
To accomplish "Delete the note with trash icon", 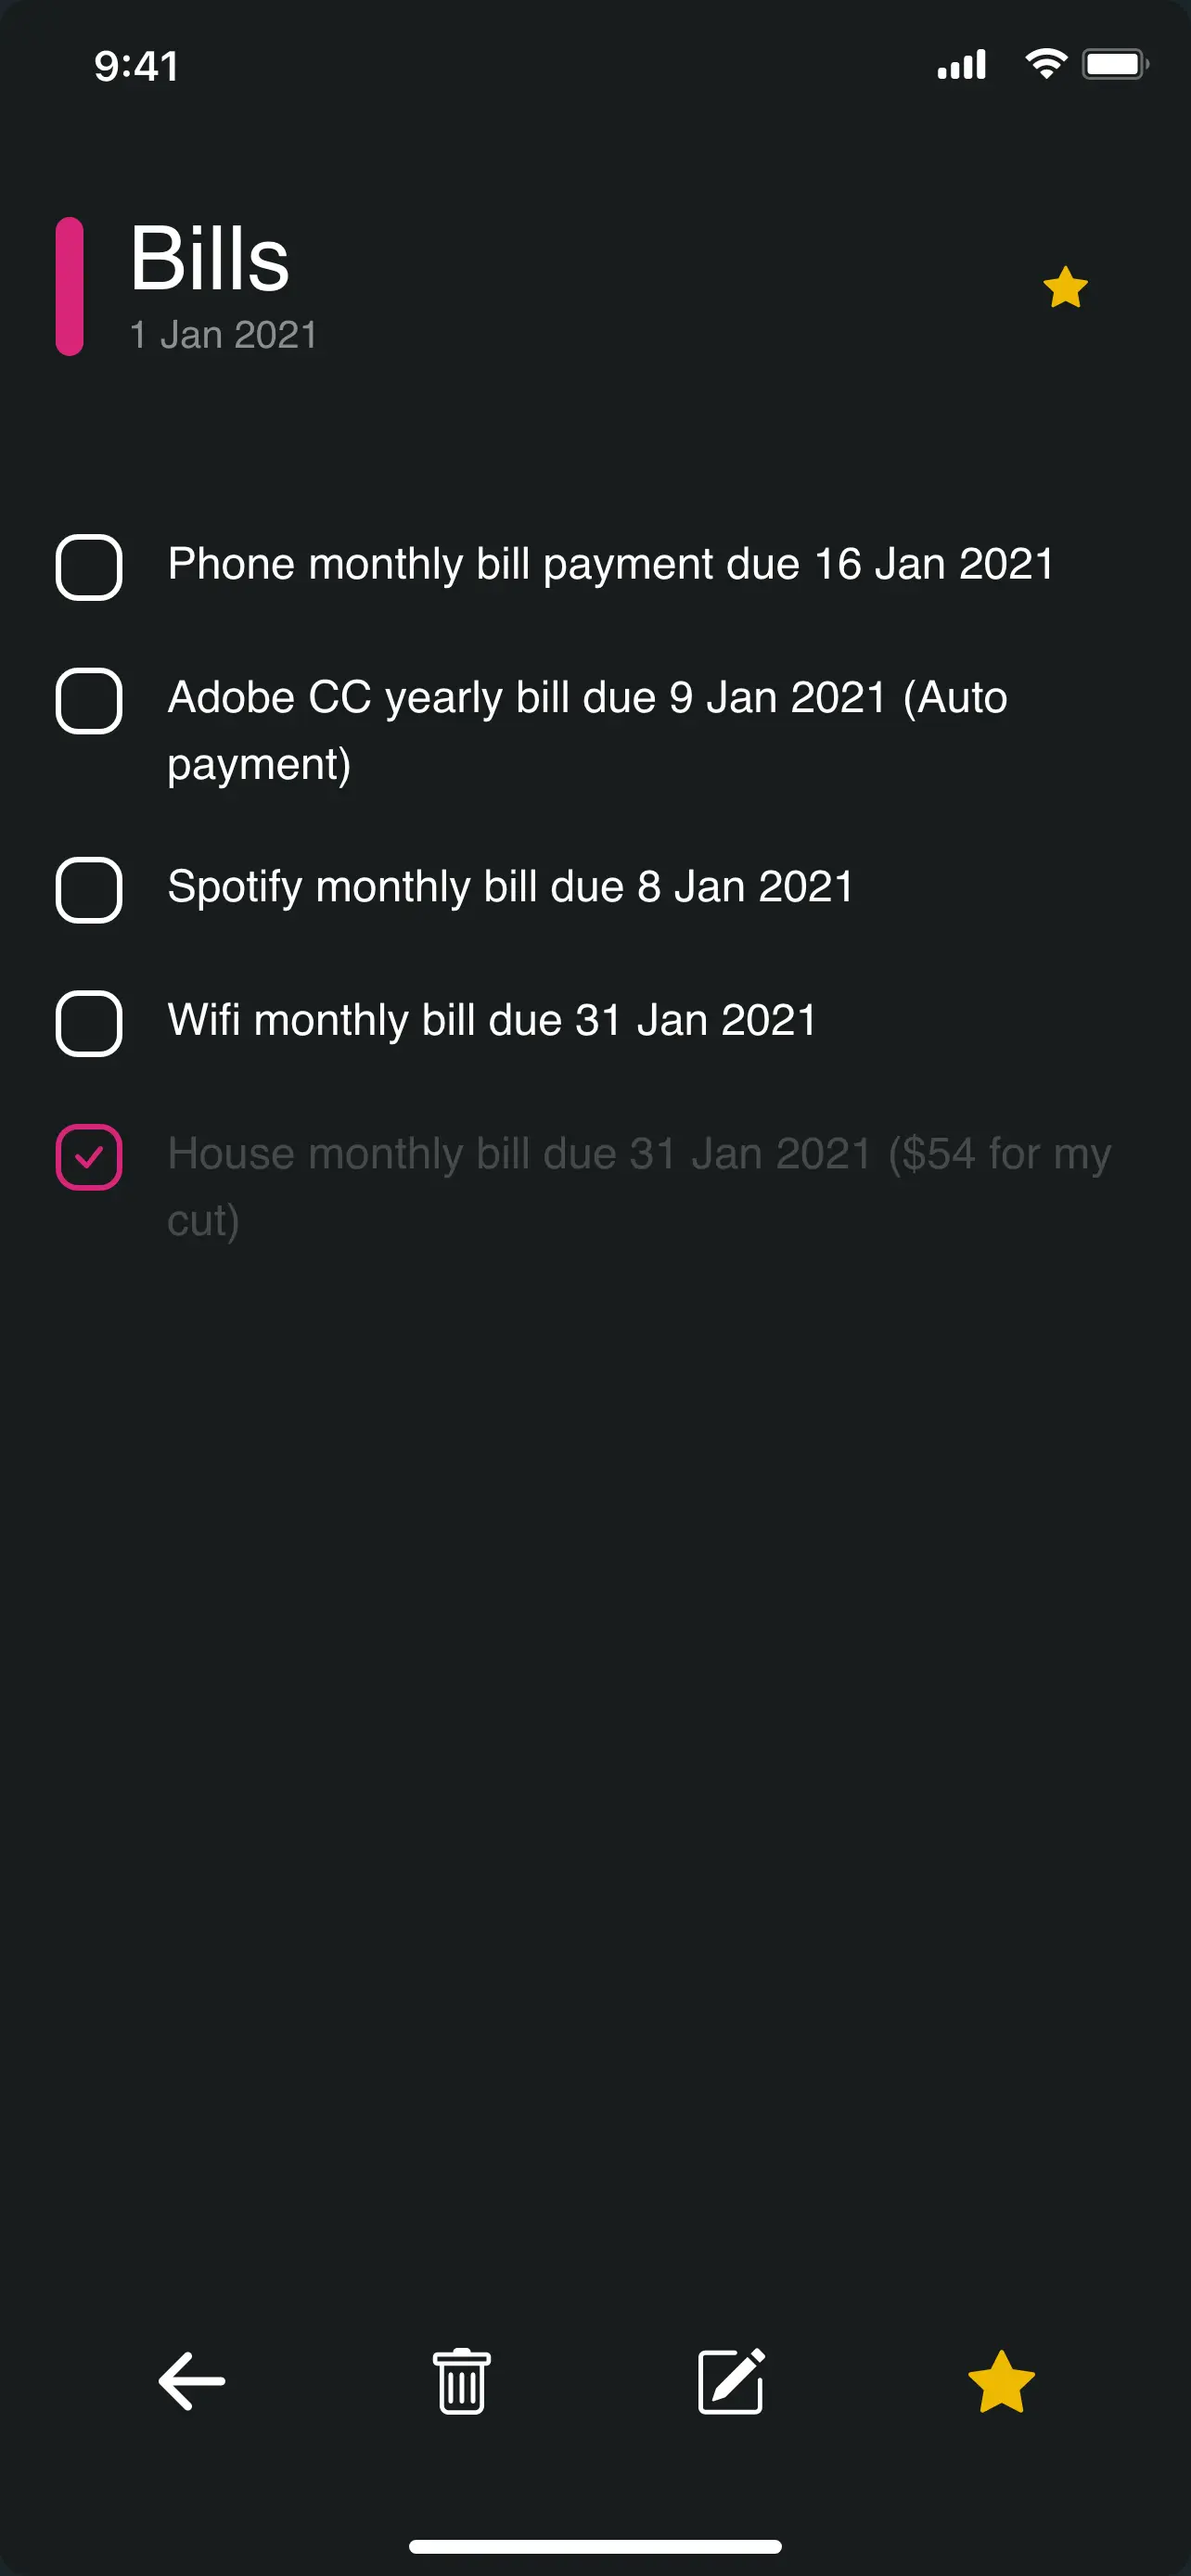I will (x=461, y=2381).
